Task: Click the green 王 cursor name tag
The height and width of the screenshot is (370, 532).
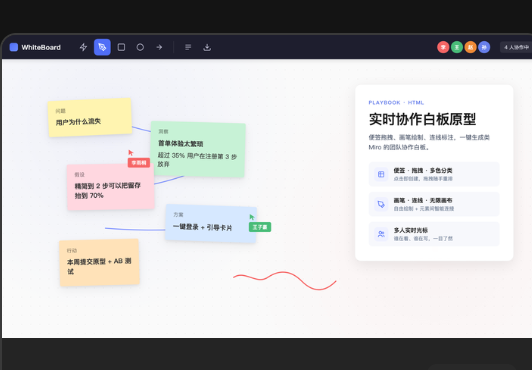Action: coord(260,227)
